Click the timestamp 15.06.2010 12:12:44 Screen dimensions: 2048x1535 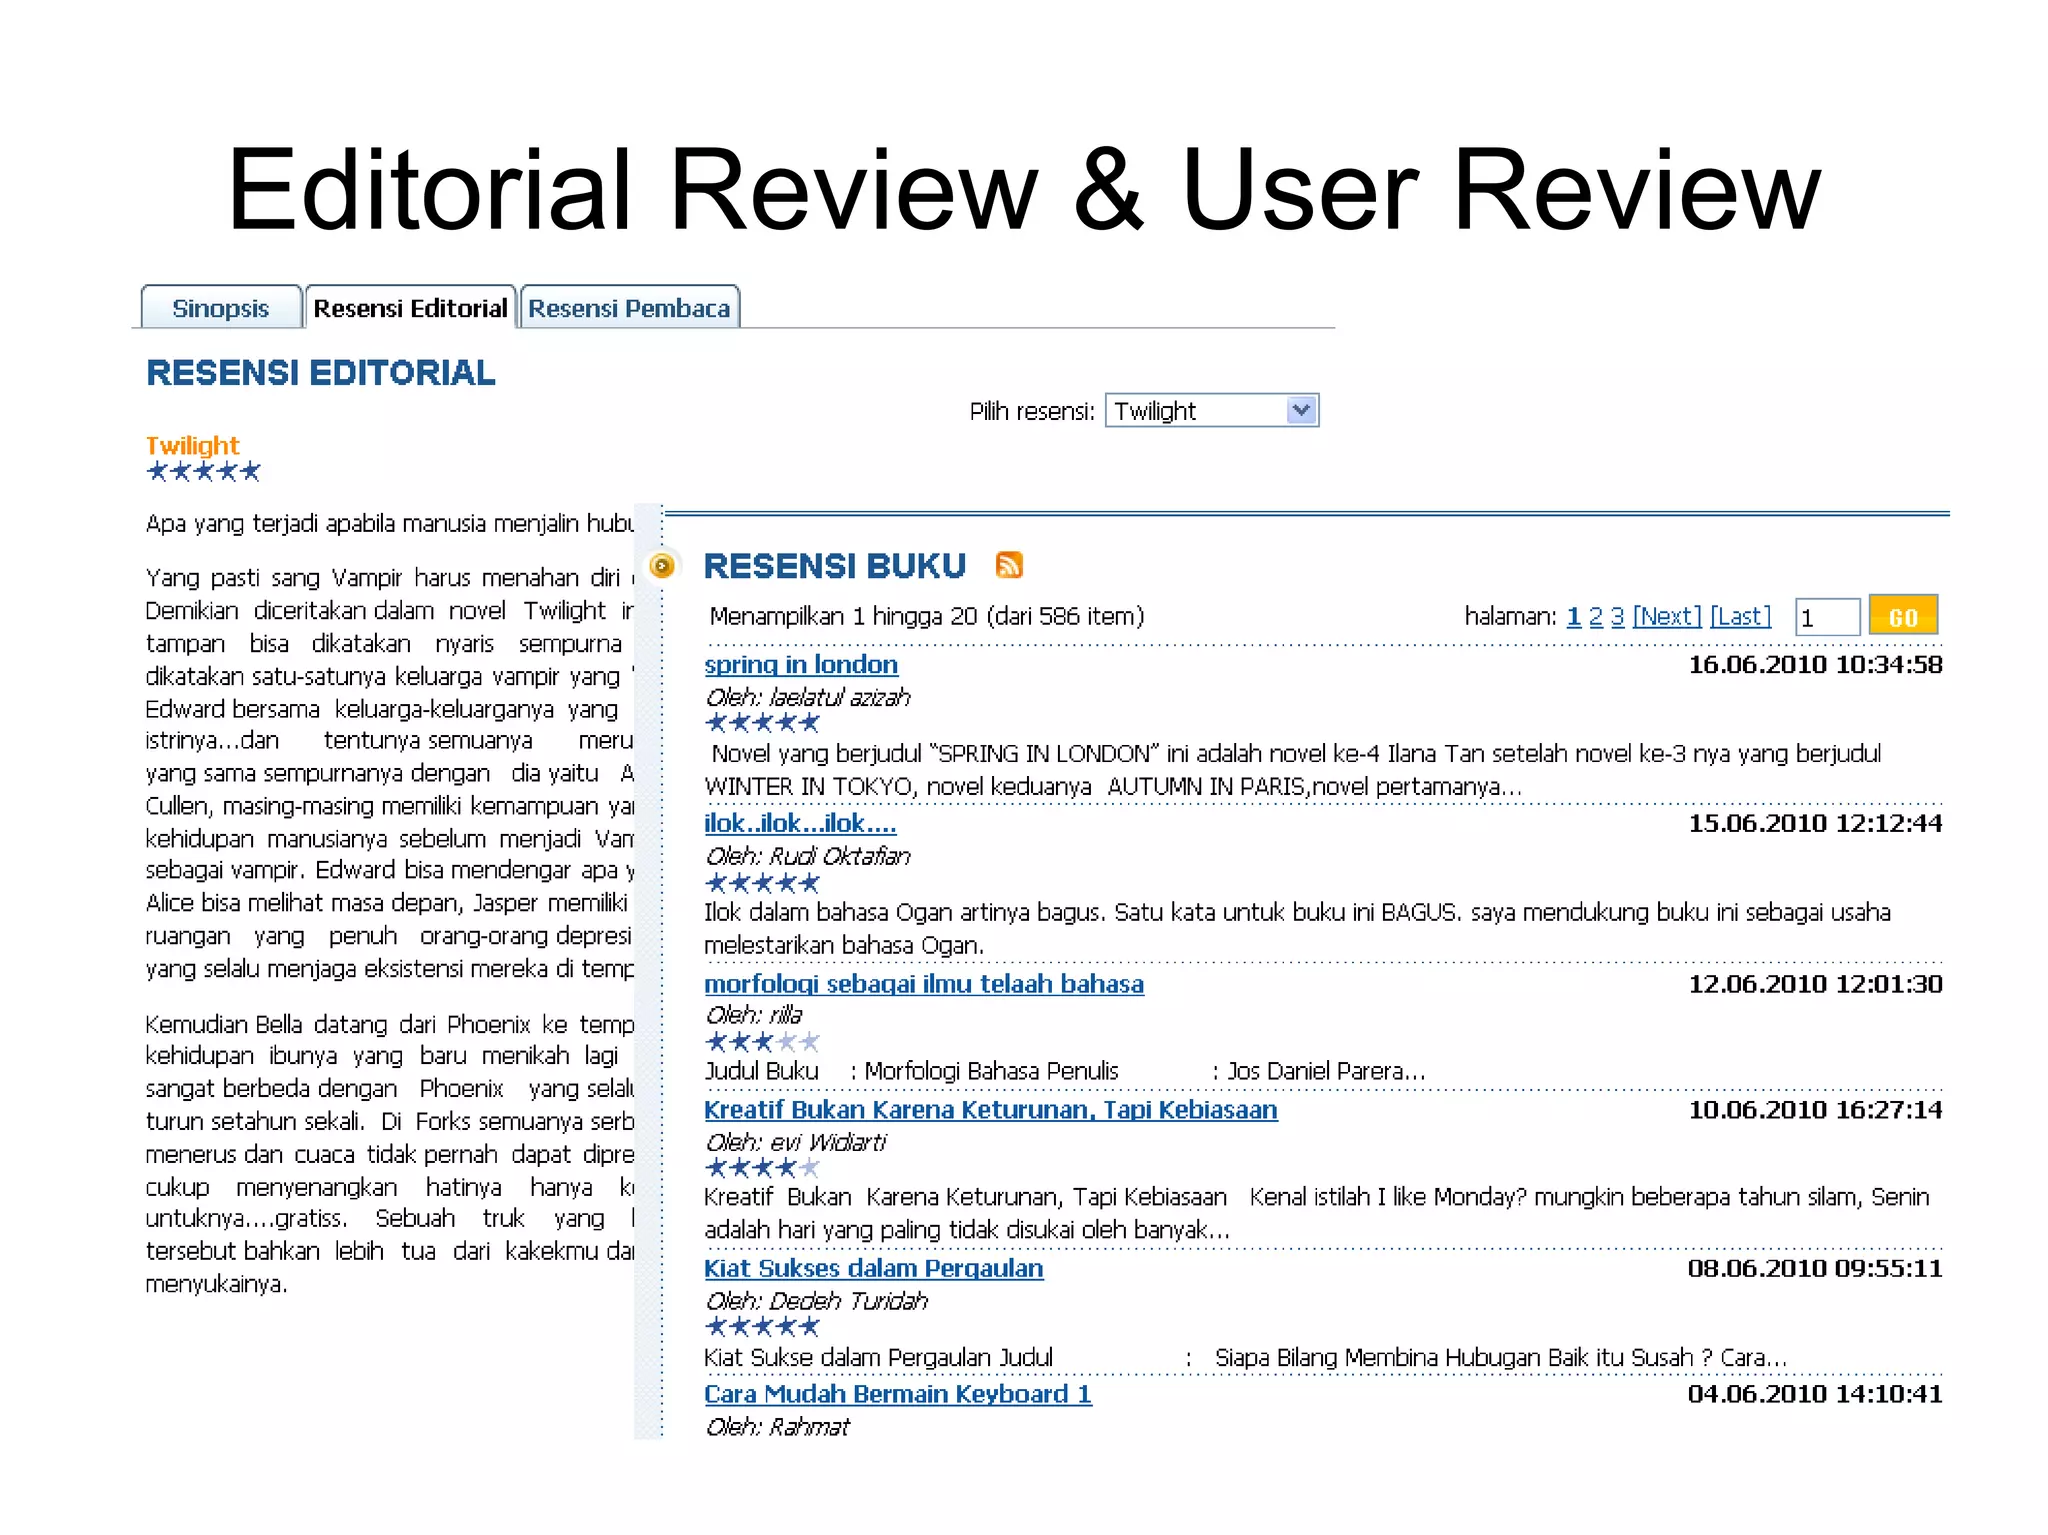click(1815, 824)
